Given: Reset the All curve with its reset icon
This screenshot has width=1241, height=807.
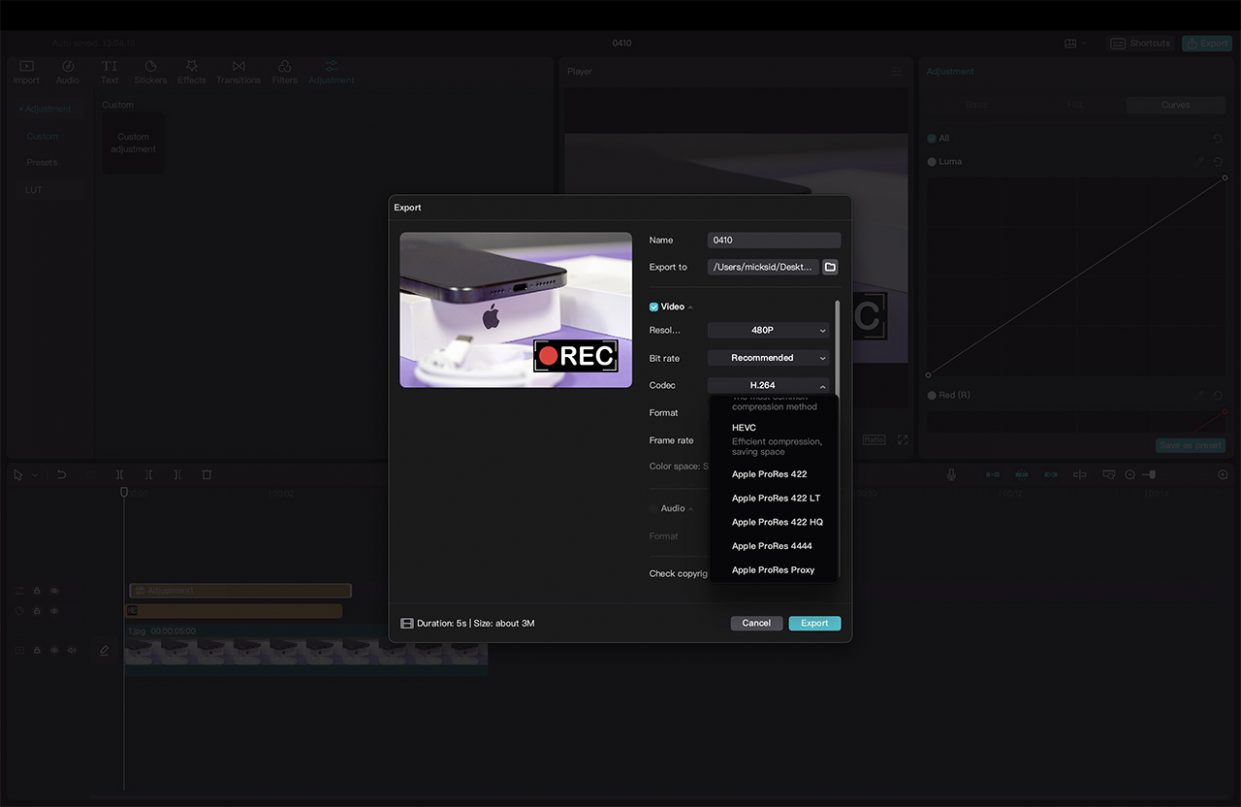Looking at the screenshot, I should (x=1218, y=138).
